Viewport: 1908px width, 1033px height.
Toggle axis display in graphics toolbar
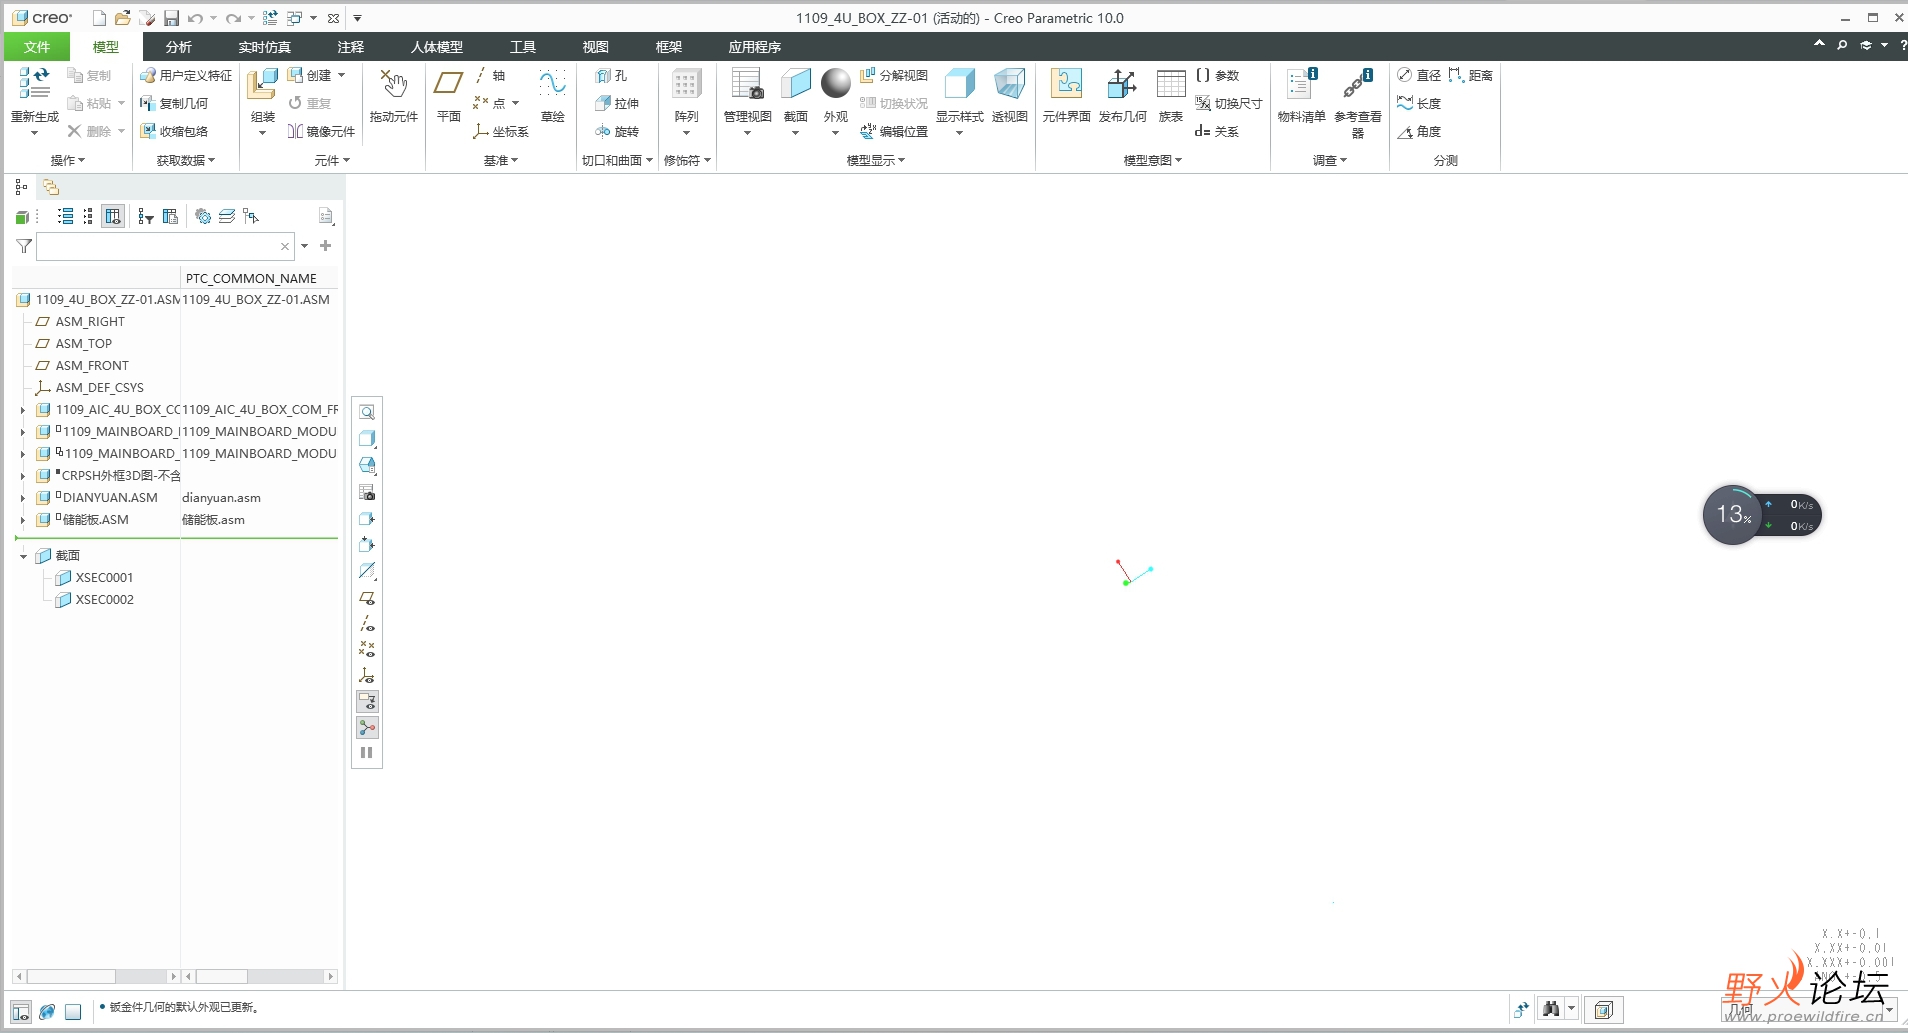(x=367, y=624)
